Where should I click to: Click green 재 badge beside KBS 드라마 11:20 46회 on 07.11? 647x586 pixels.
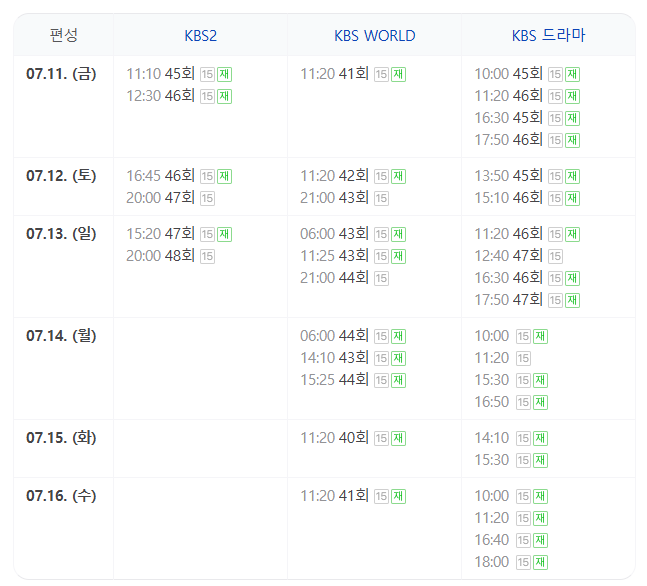click(x=573, y=96)
